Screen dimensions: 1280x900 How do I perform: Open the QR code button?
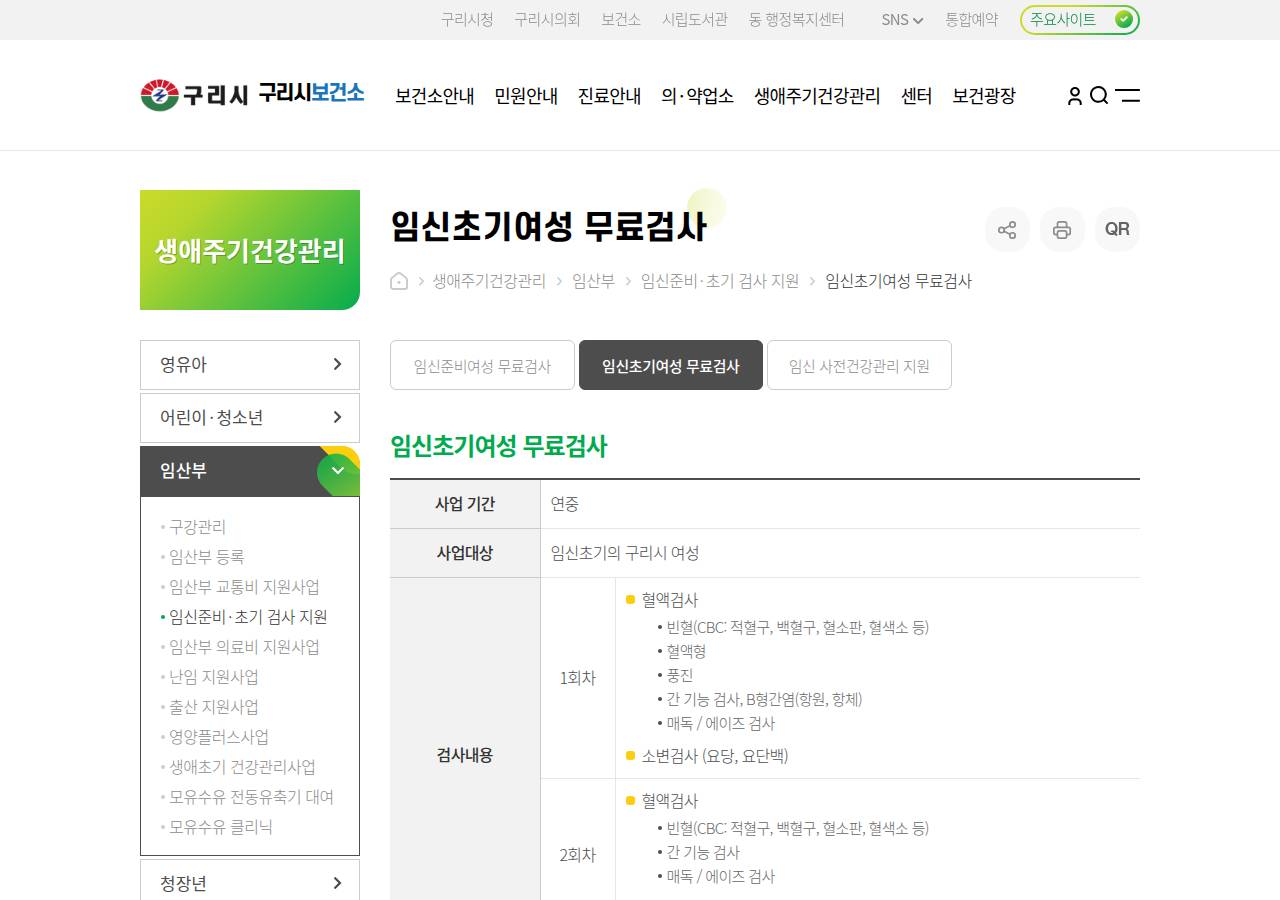pyautogui.click(x=1117, y=229)
